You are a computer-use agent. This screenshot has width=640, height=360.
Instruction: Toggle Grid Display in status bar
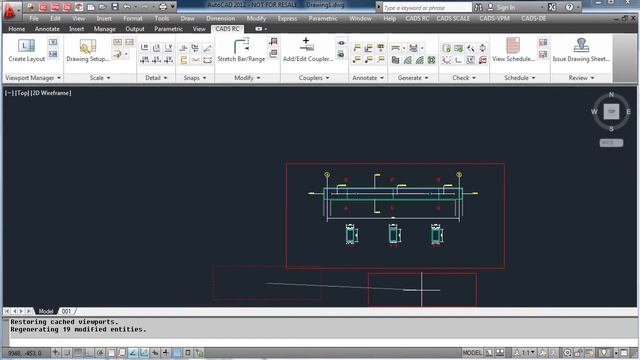[x=78, y=353]
